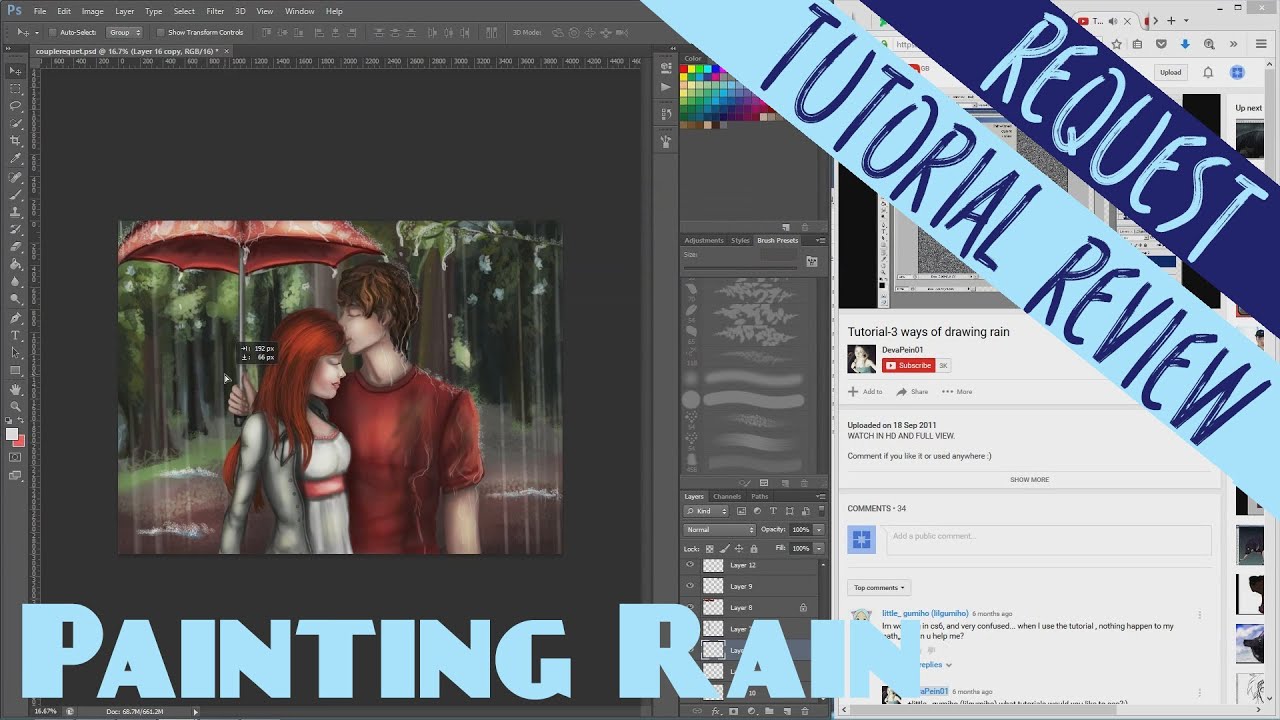Click the red Subscribe button
Viewport: 1280px width, 720px height.
(908, 365)
